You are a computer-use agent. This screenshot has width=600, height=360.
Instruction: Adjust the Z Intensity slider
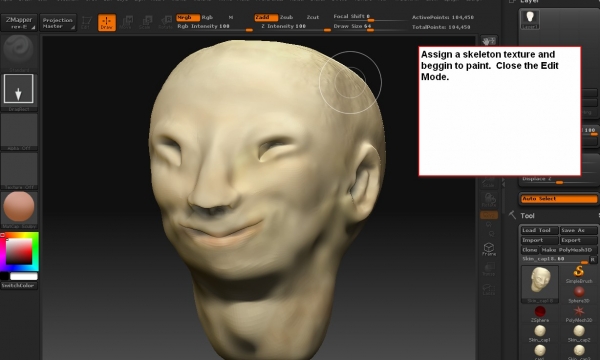pyautogui.click(x=293, y=27)
